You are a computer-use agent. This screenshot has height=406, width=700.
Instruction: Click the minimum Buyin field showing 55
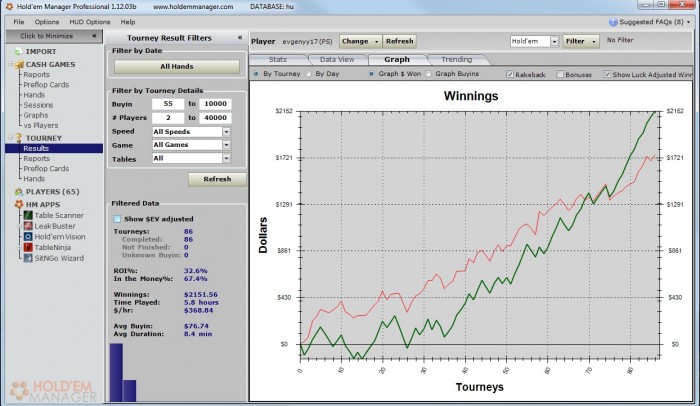coord(168,104)
